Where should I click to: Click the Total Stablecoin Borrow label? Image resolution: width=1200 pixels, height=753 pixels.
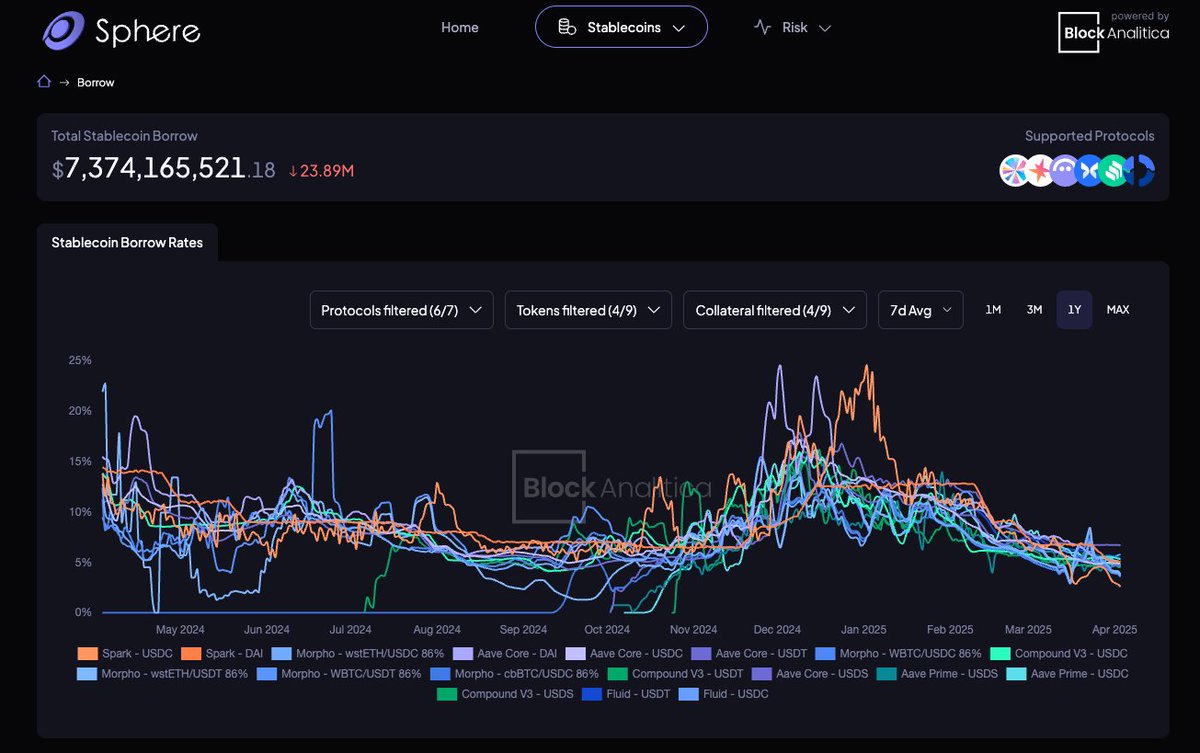click(125, 136)
